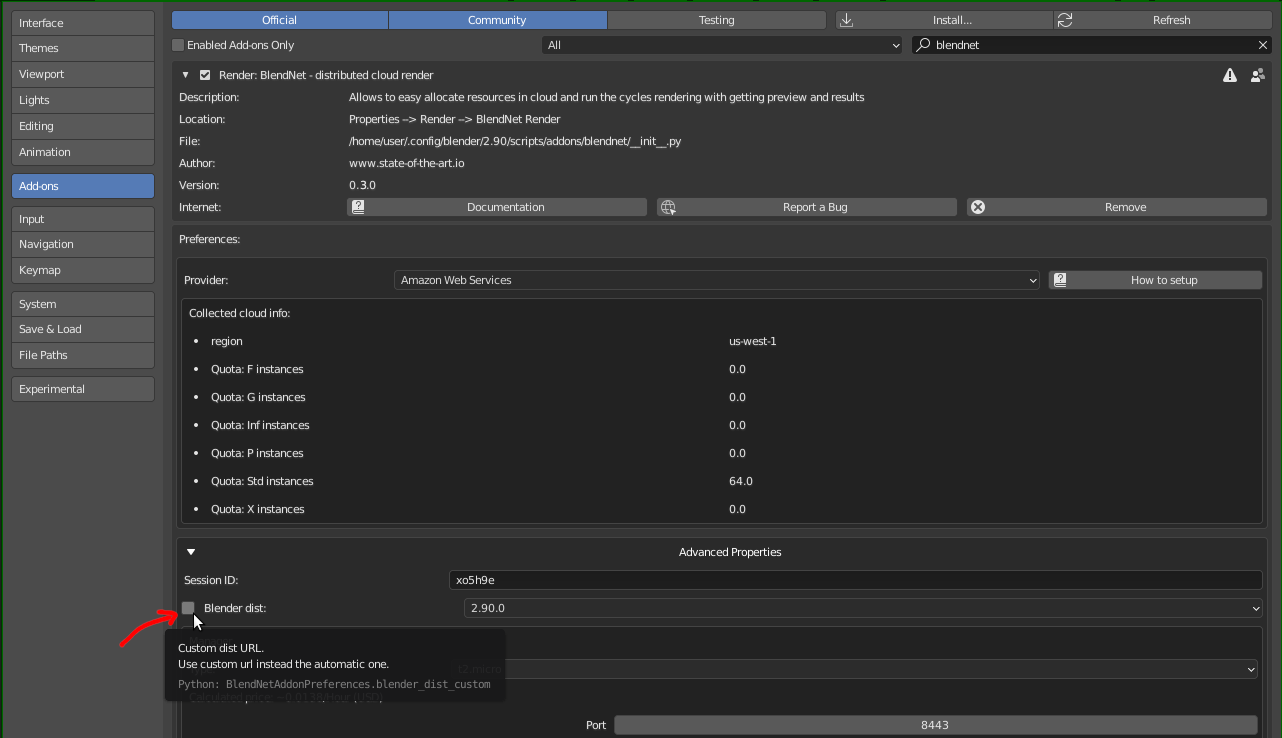Click the Quota: G instances label

pyautogui.click(x=258, y=397)
